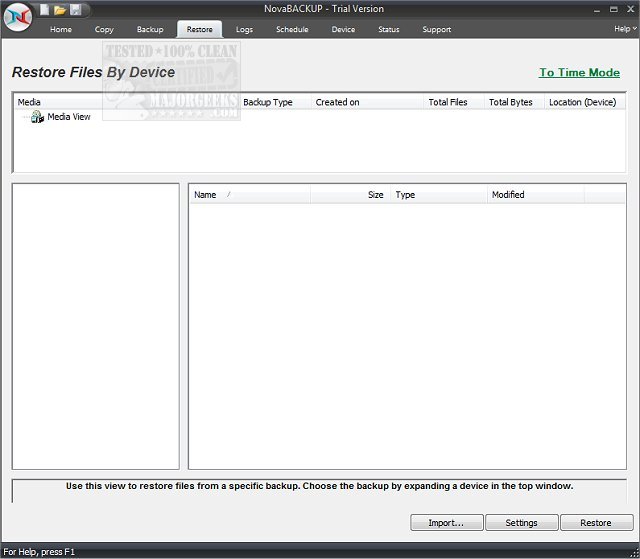Sort by Backup Type column header
640x559 pixels.
click(275, 102)
